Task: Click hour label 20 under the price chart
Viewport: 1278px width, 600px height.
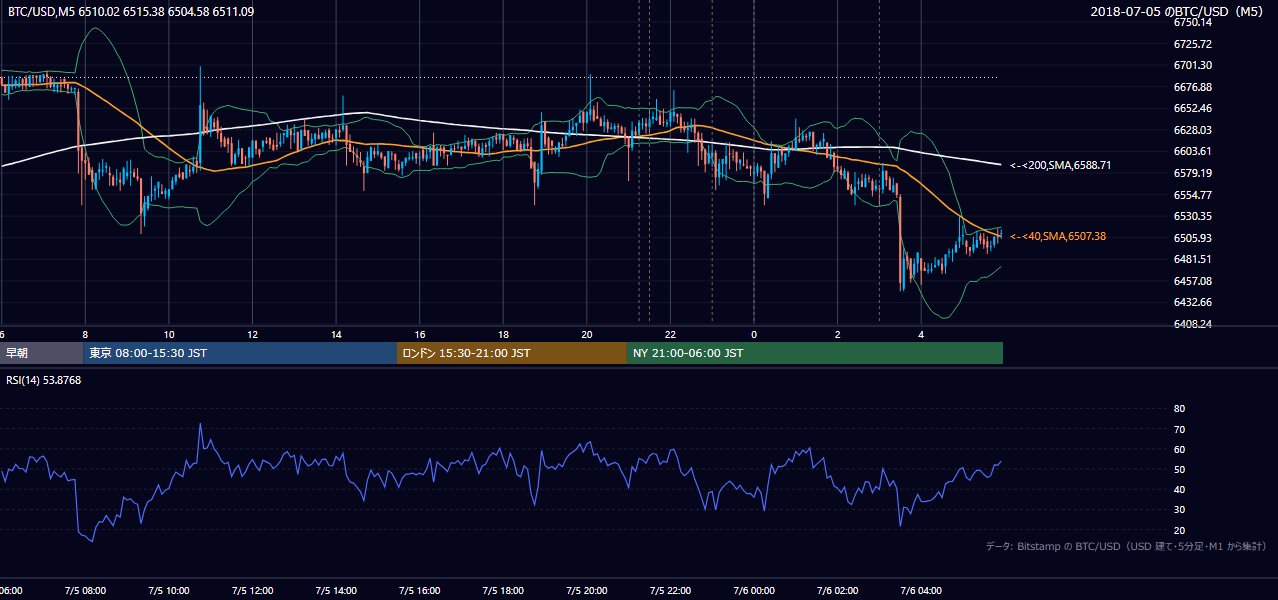Action: tap(587, 334)
